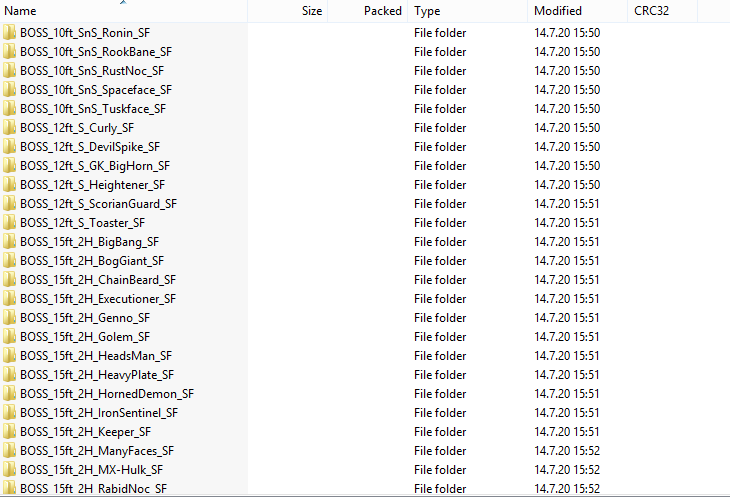
Task: Select BOSS_12ft_S_ScorianGuard_SF entry
Action: pyautogui.click(x=98, y=204)
